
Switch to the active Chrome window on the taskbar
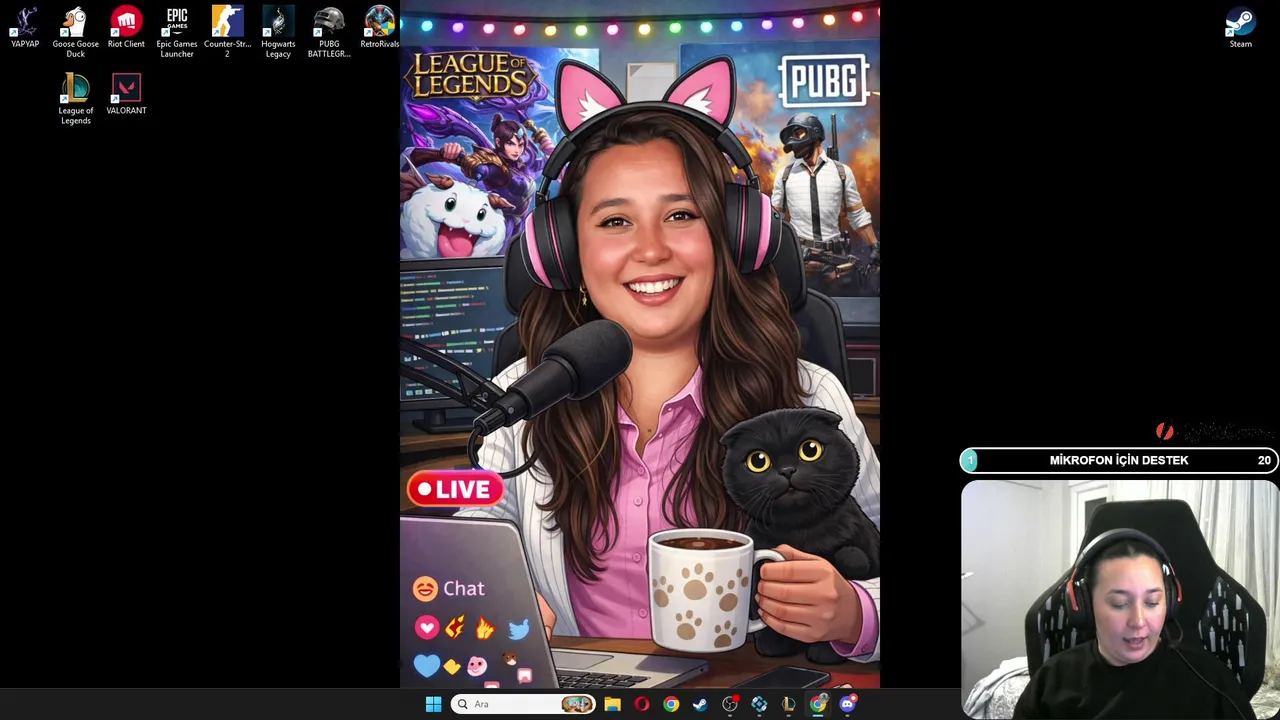(818, 704)
